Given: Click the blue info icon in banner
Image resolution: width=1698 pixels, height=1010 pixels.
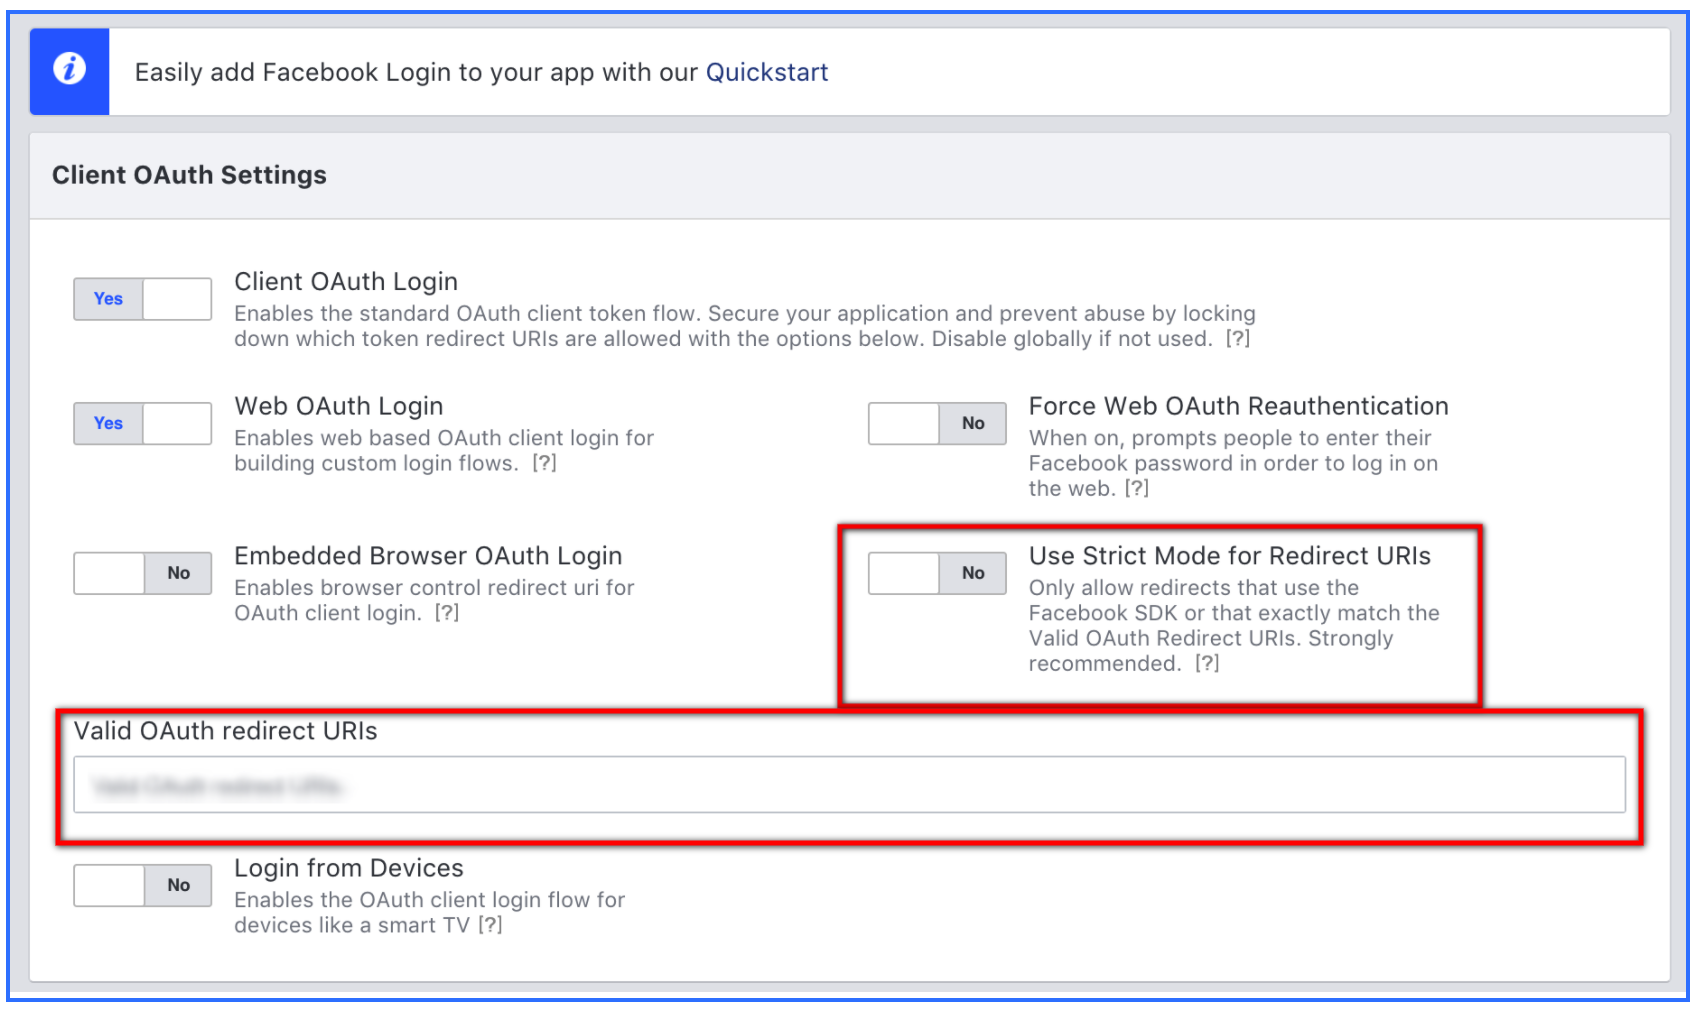Looking at the screenshot, I should coord(69,70).
